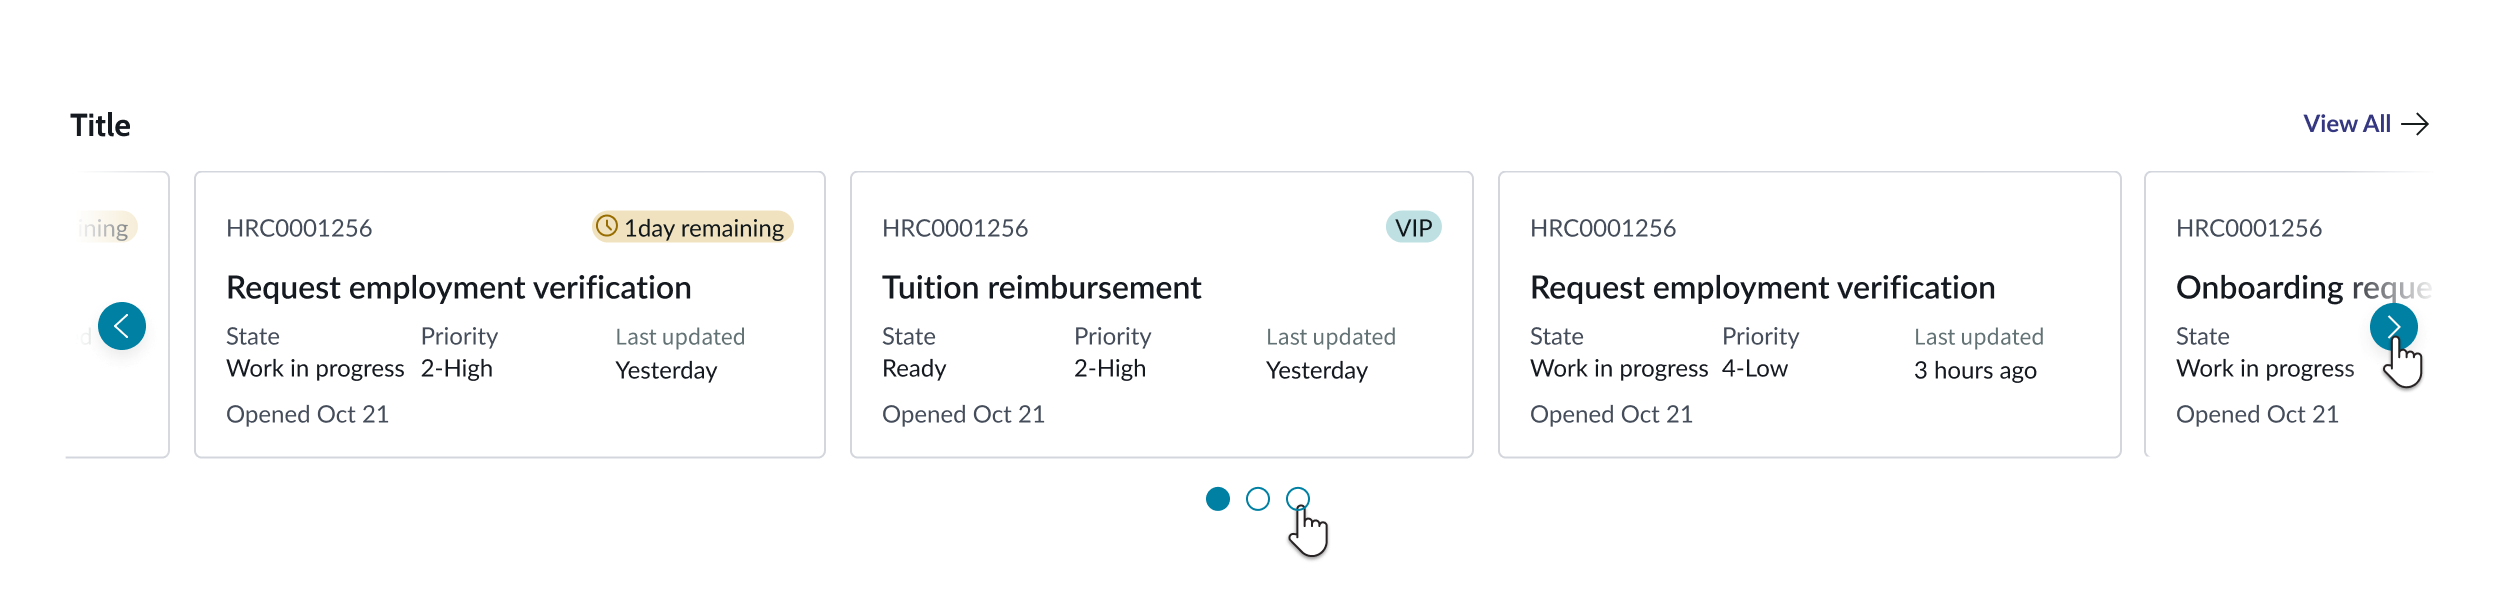
Task: Select the second carousel page dot
Action: coord(1258,499)
